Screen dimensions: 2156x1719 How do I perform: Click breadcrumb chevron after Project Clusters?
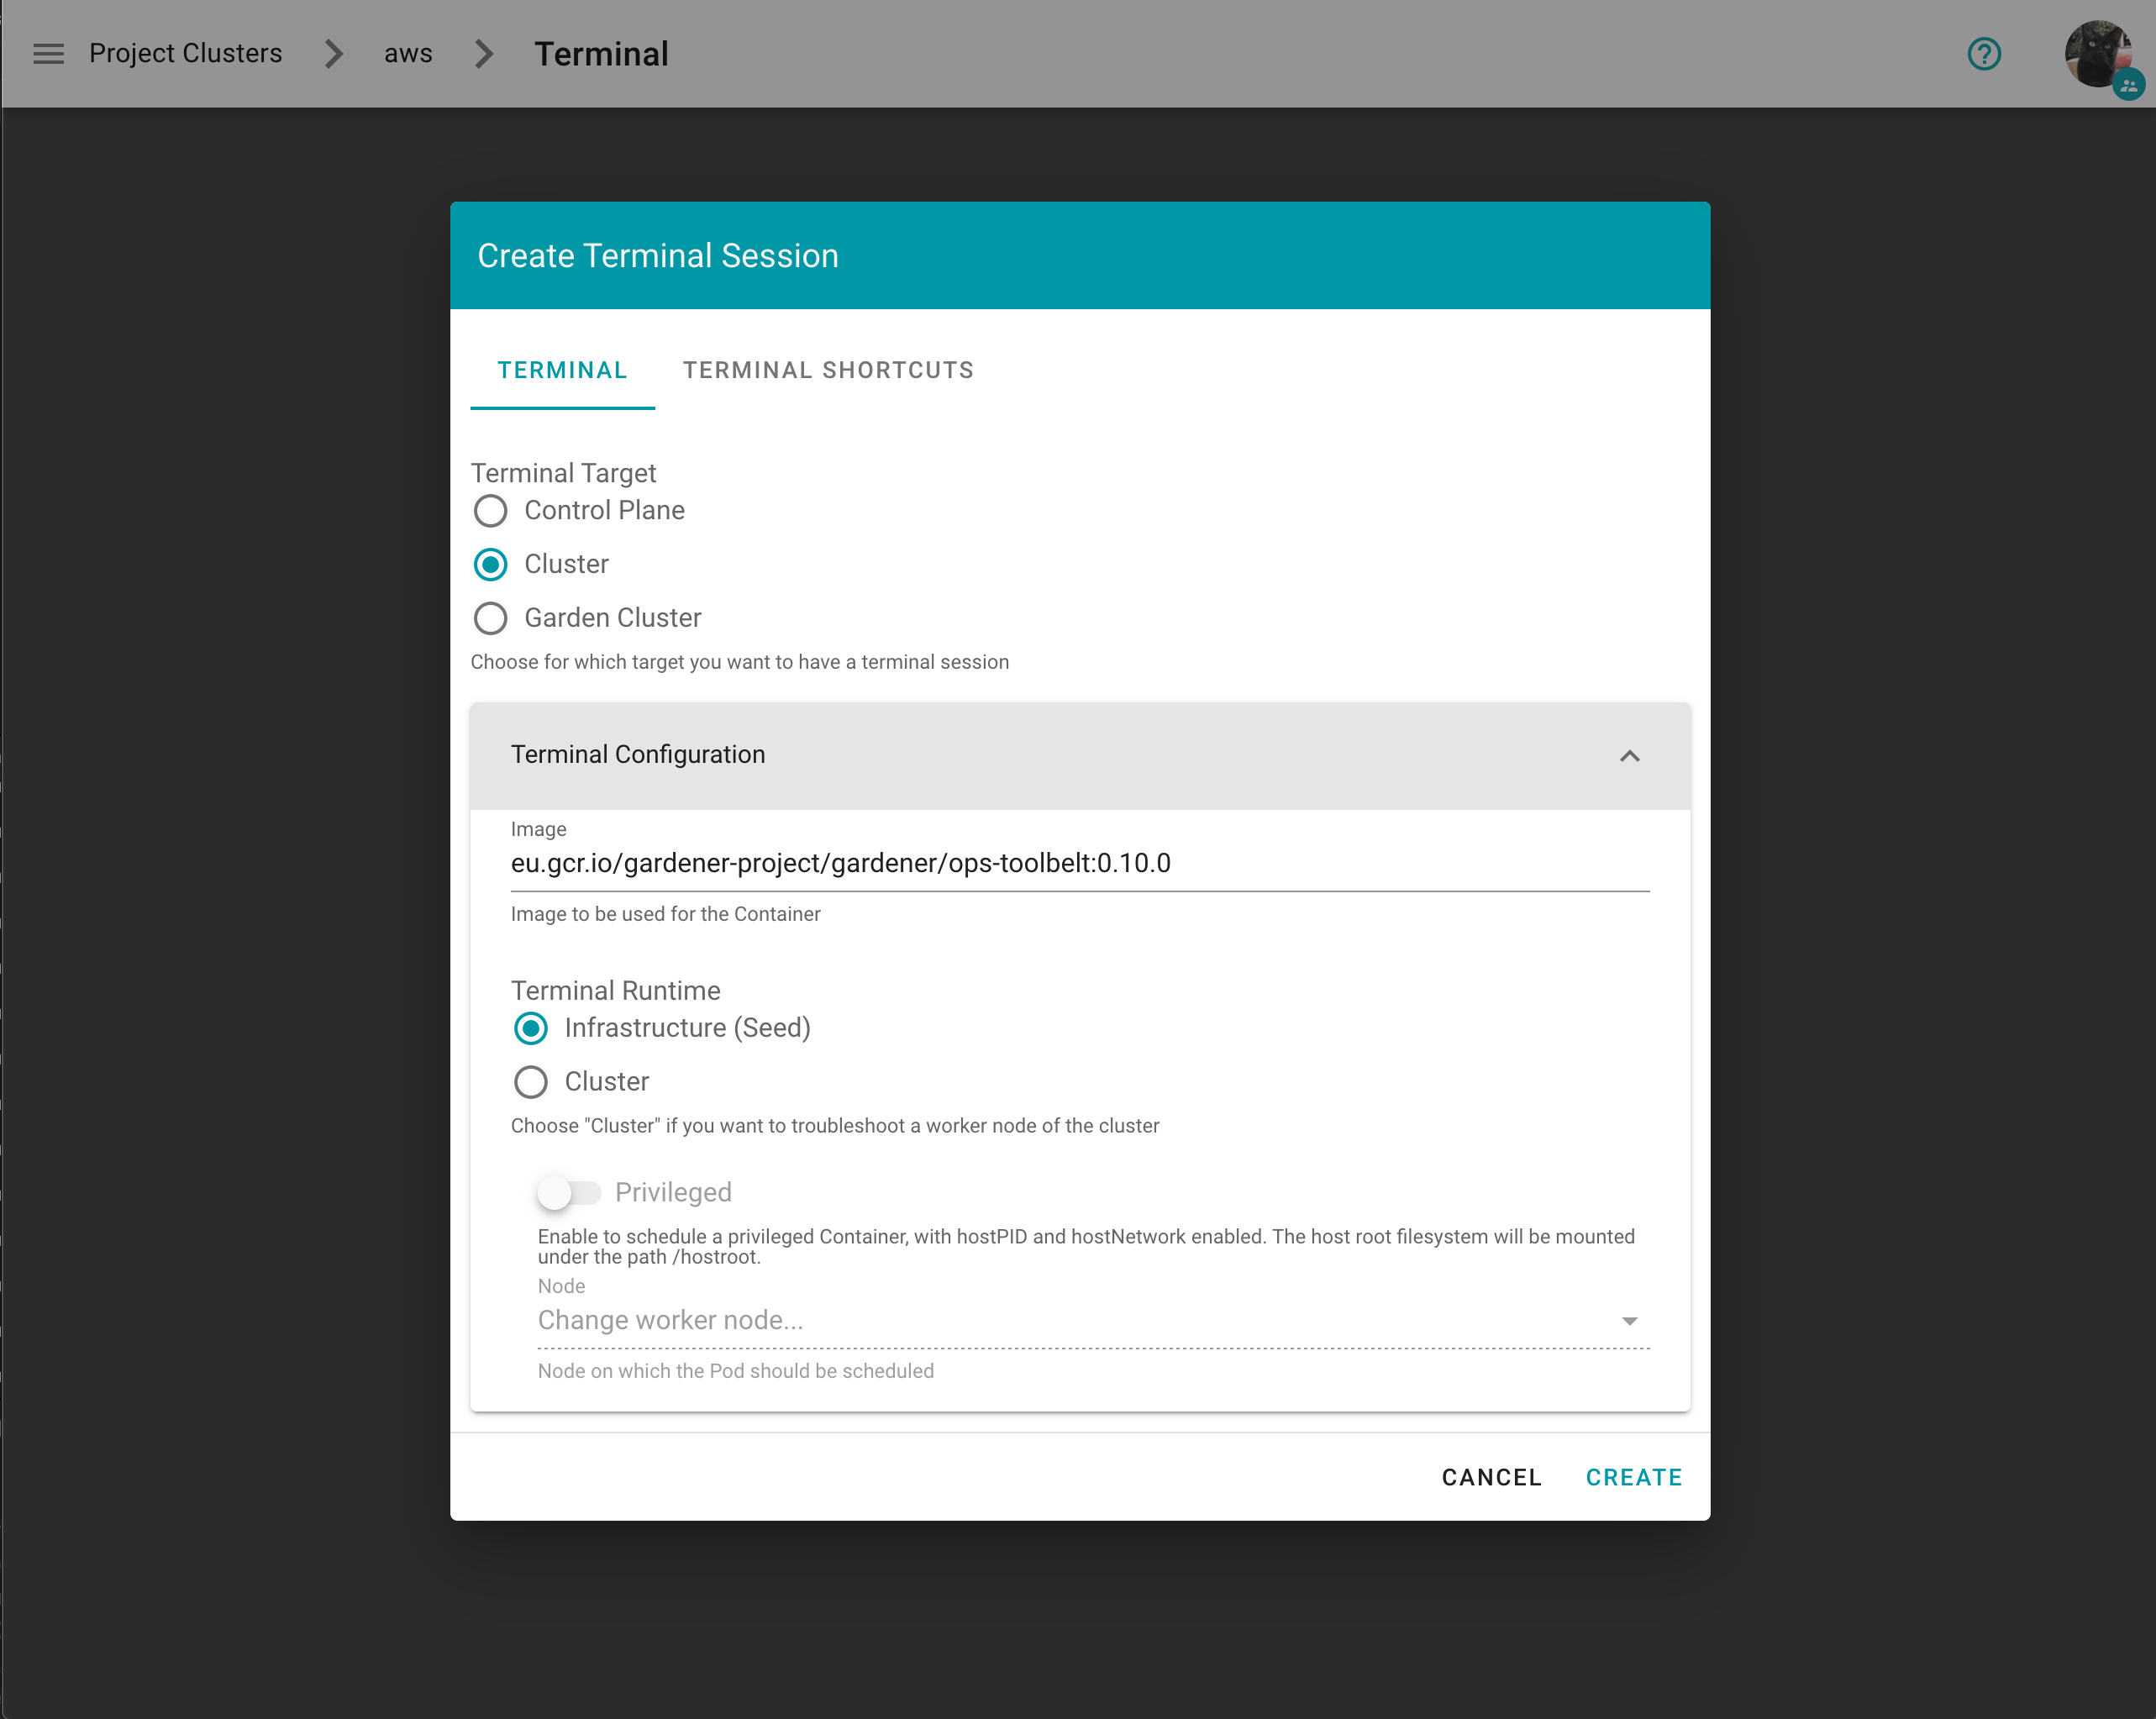coord(334,54)
